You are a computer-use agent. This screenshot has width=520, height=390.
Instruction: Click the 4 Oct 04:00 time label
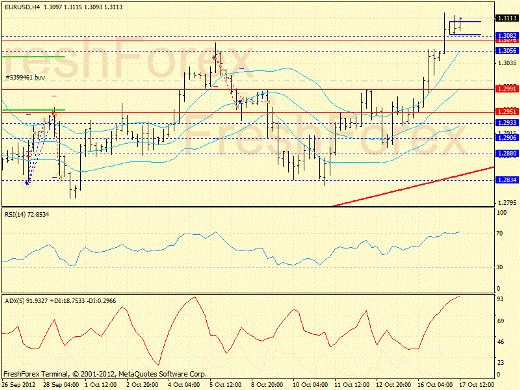(184, 384)
